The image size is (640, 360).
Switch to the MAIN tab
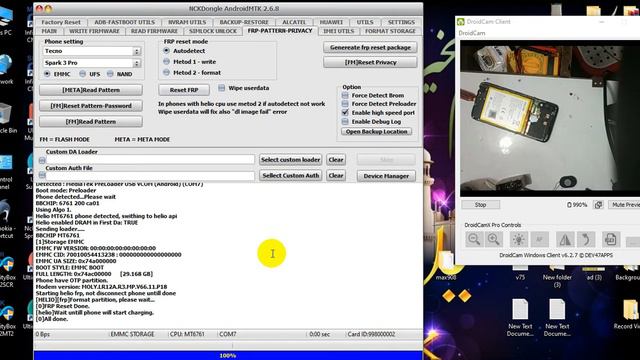49,31
